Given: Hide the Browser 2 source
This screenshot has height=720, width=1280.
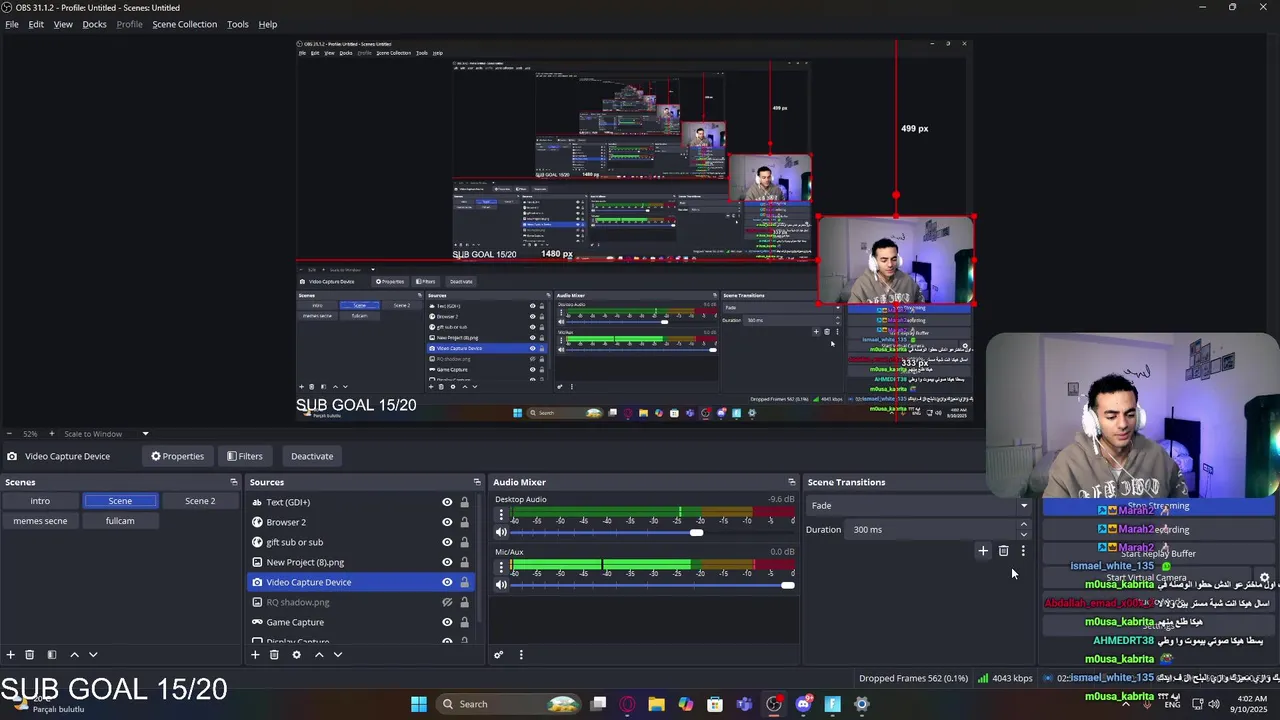Looking at the screenshot, I should pyautogui.click(x=447, y=522).
